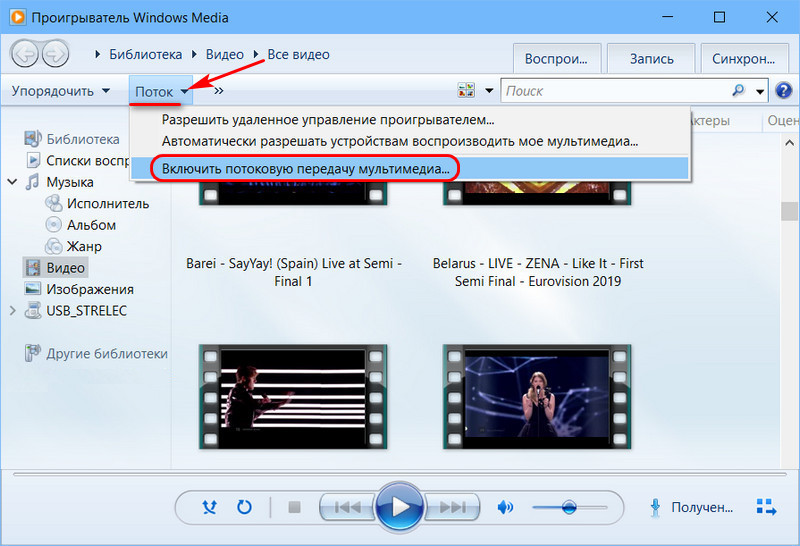Select Жанр under Музыка

pos(73,246)
